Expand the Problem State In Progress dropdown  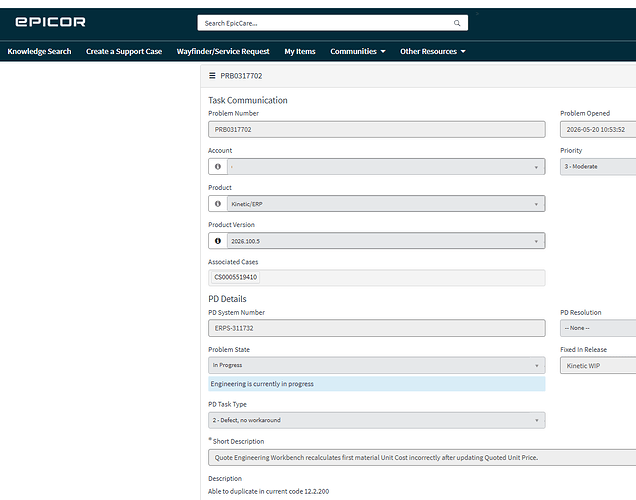pyautogui.click(x=376, y=365)
